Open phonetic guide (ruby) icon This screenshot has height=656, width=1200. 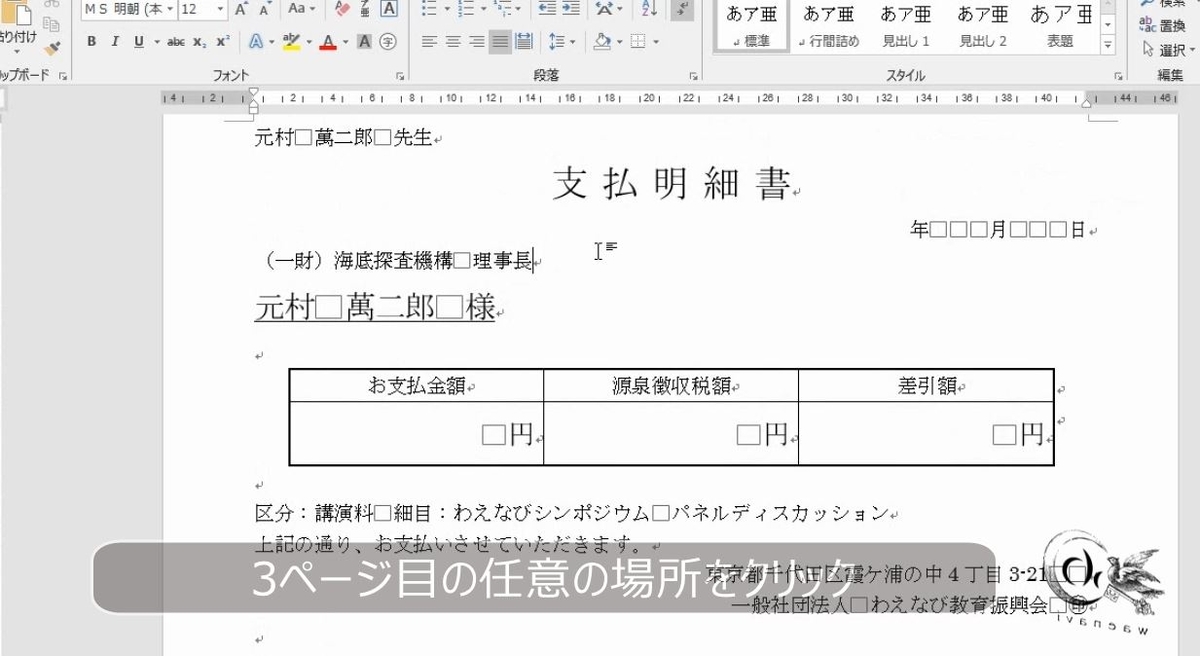(x=365, y=9)
